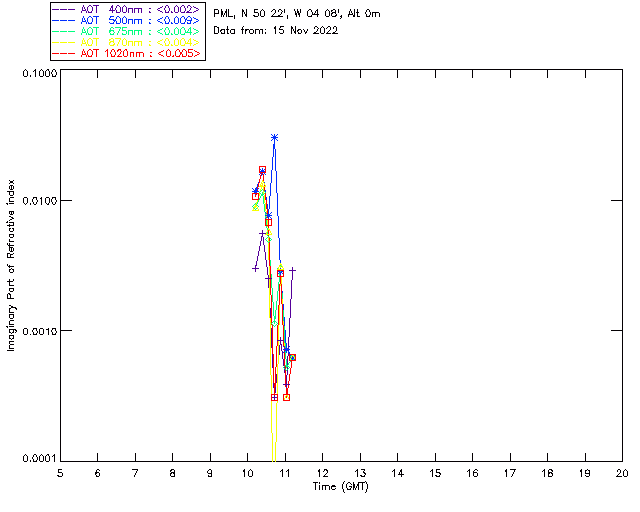
Task: Click the x-axis tick label 14
Action: point(398,473)
